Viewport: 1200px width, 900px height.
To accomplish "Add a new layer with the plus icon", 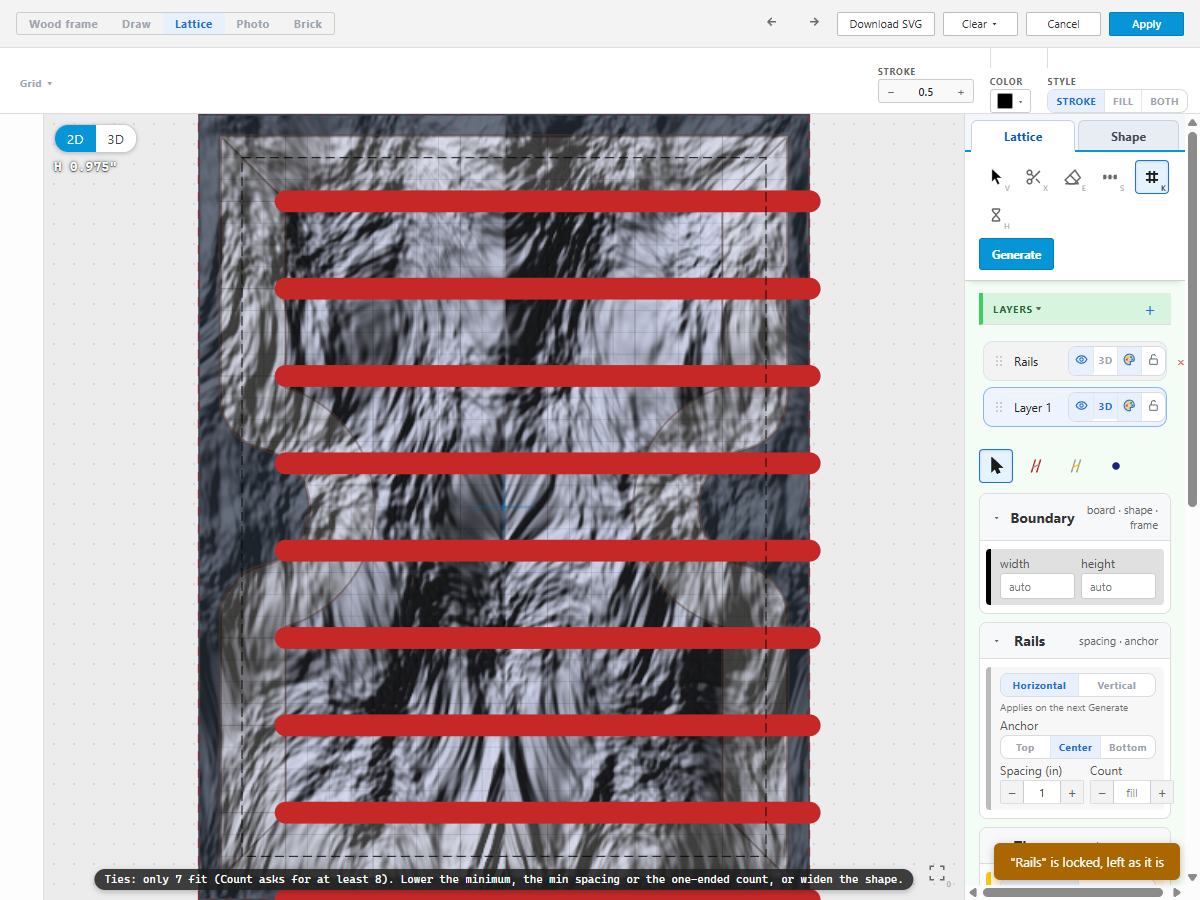I will (1150, 310).
